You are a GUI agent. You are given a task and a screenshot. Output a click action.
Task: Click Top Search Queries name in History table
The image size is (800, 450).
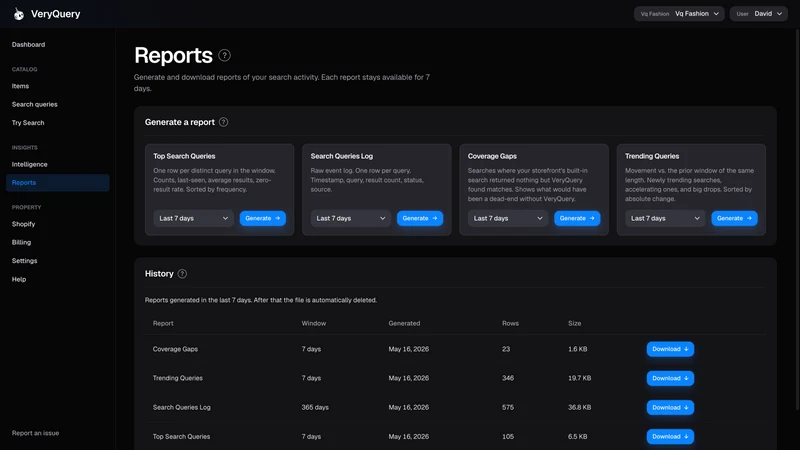pos(181,436)
